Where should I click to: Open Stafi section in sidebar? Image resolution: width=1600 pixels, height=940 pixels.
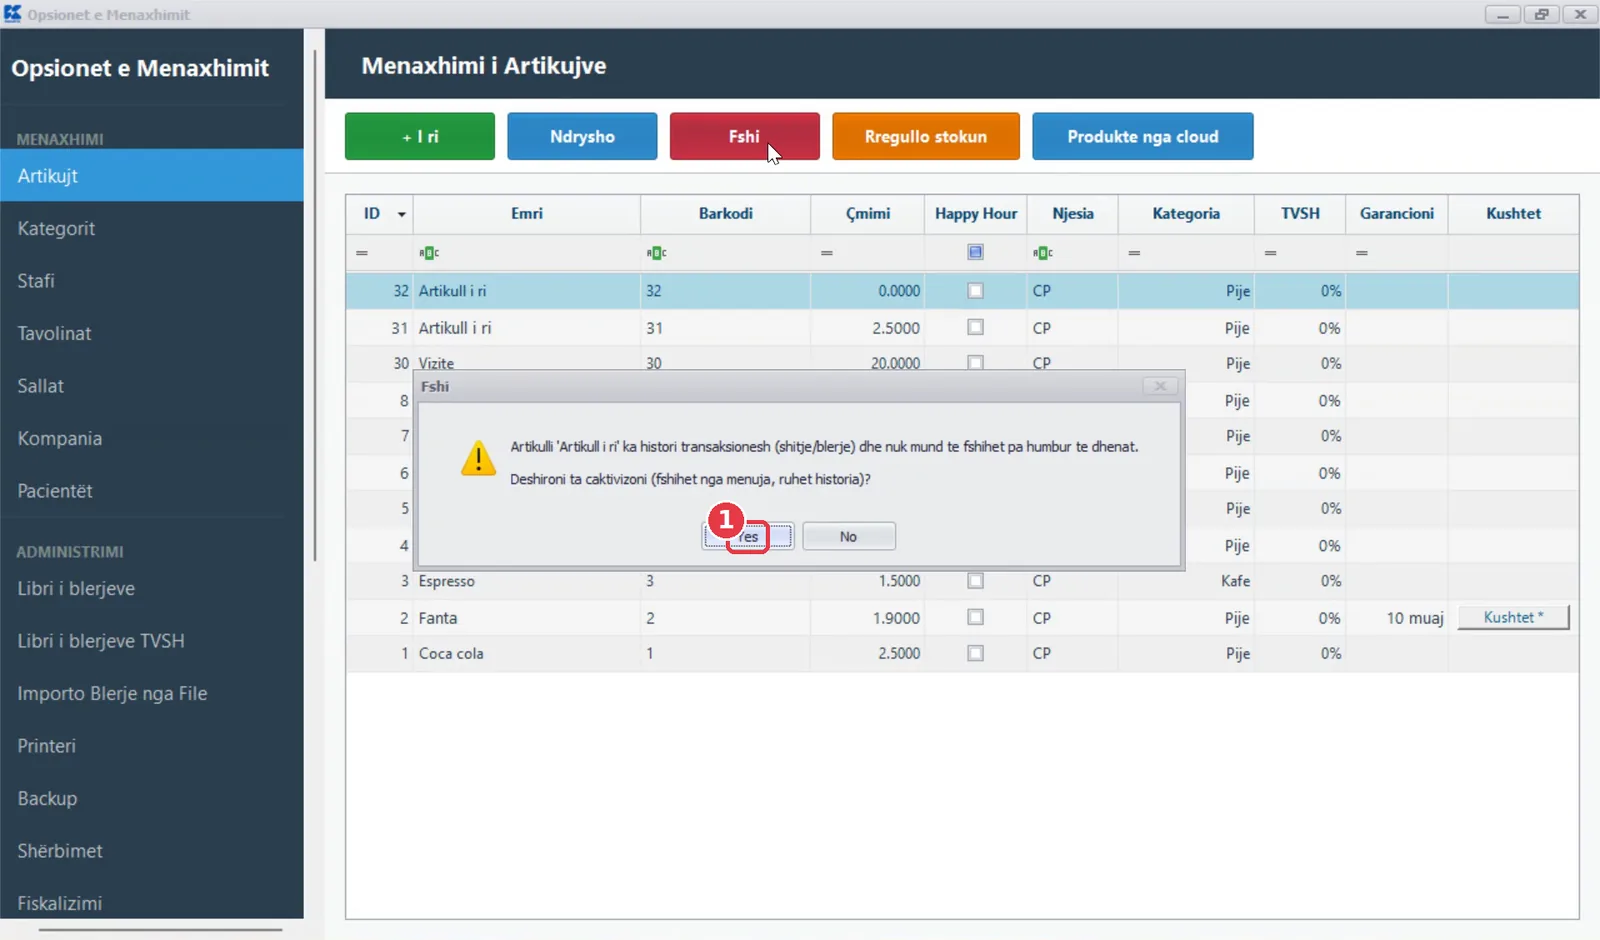click(x=152, y=281)
